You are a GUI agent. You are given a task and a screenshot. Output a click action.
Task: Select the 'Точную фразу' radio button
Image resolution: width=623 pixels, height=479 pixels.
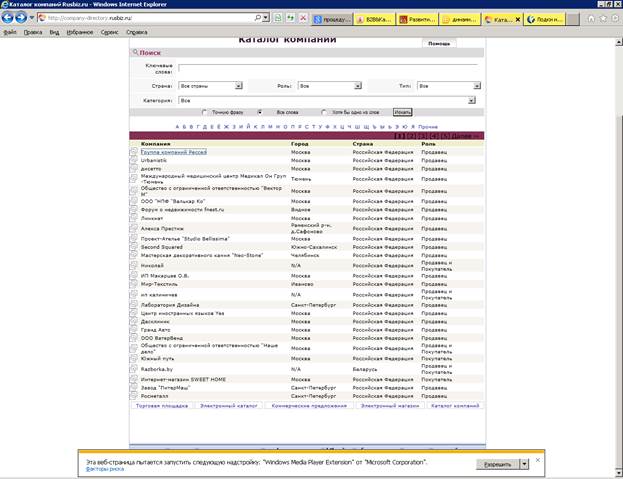coord(205,112)
